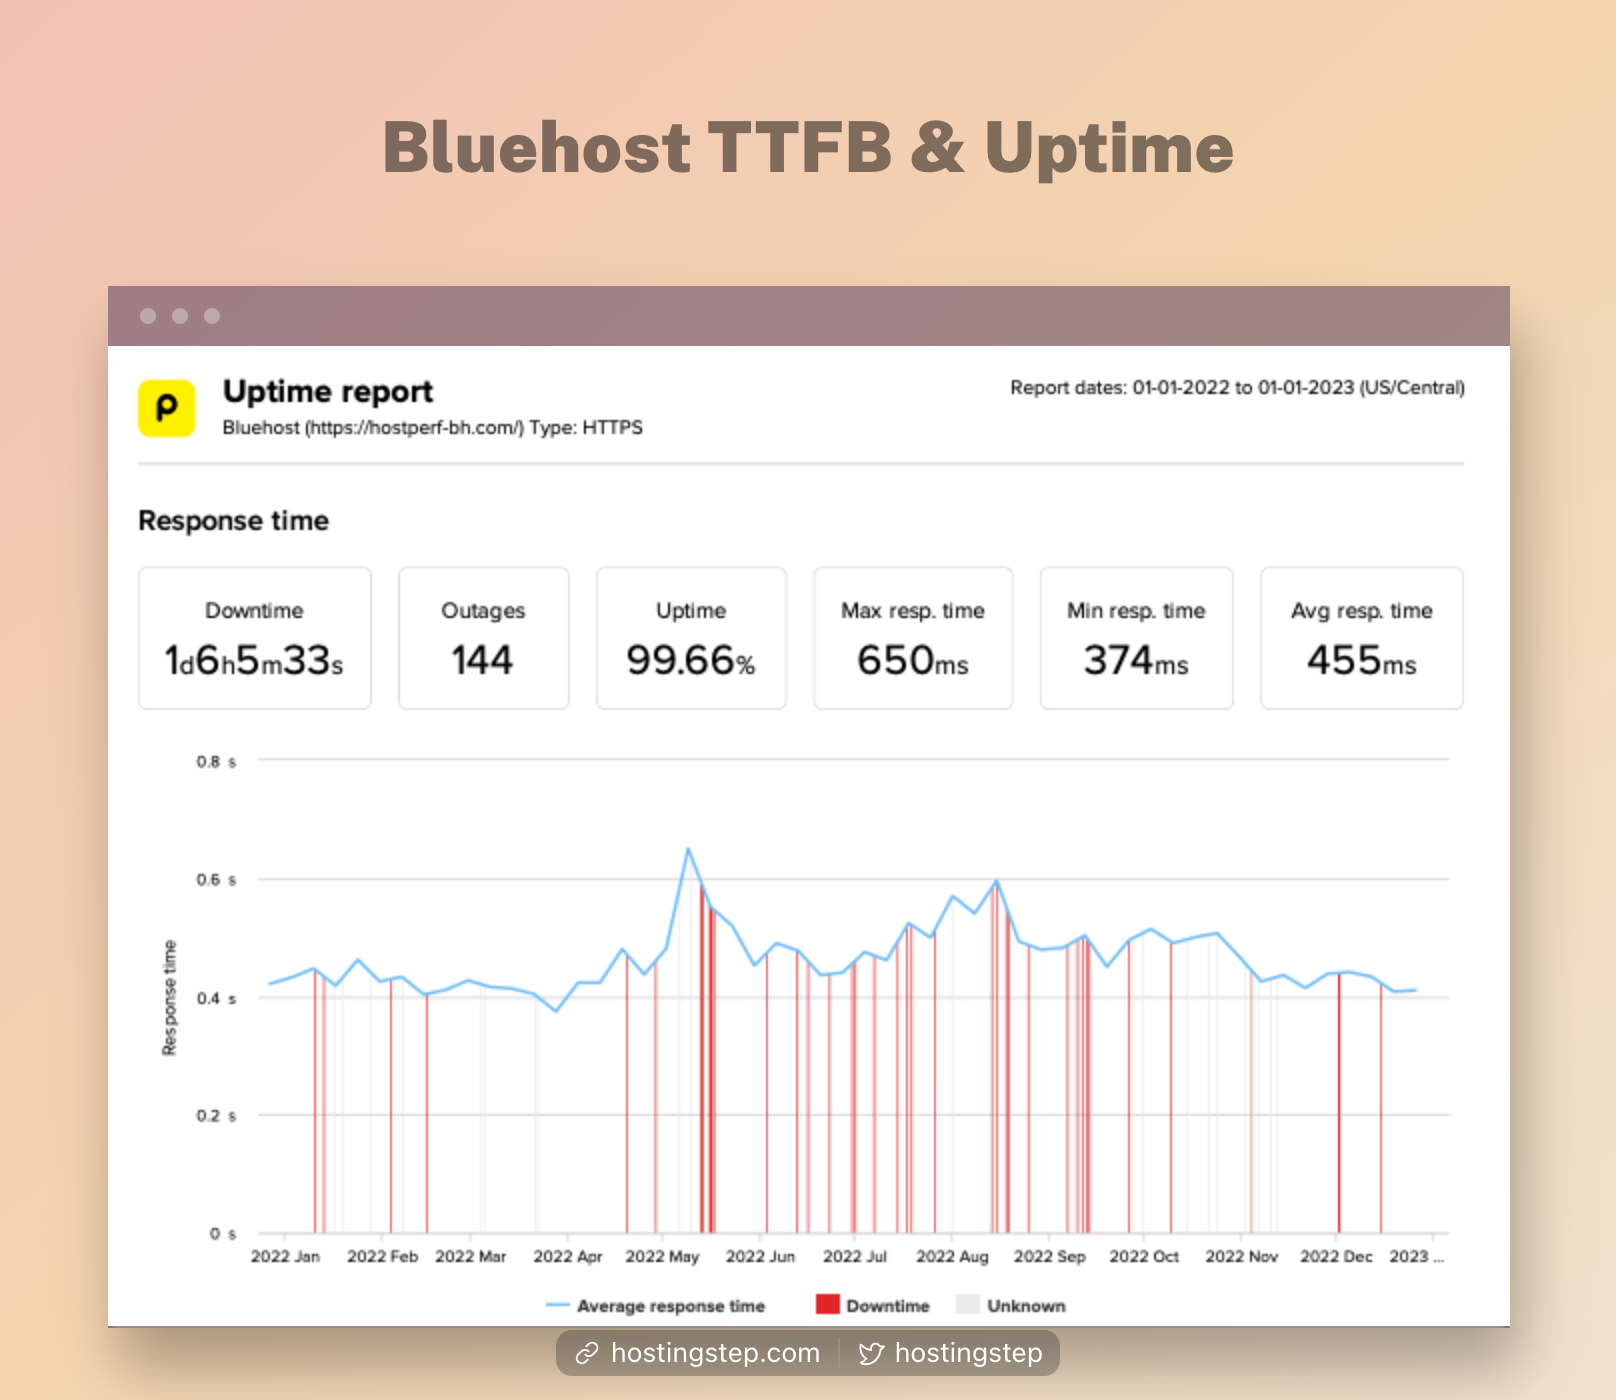This screenshot has width=1616, height=1400.
Task: Click the Report dates text
Action: coord(1237,388)
